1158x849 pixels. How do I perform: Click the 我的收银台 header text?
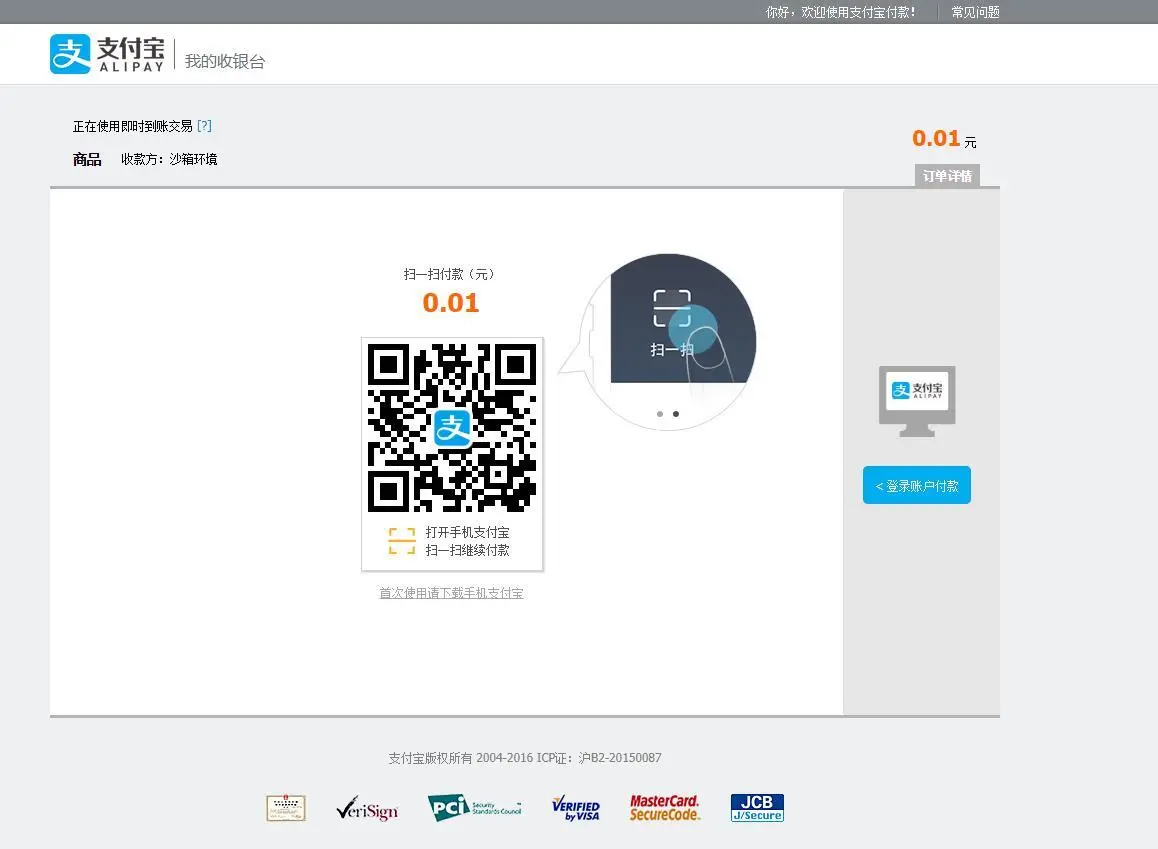225,61
